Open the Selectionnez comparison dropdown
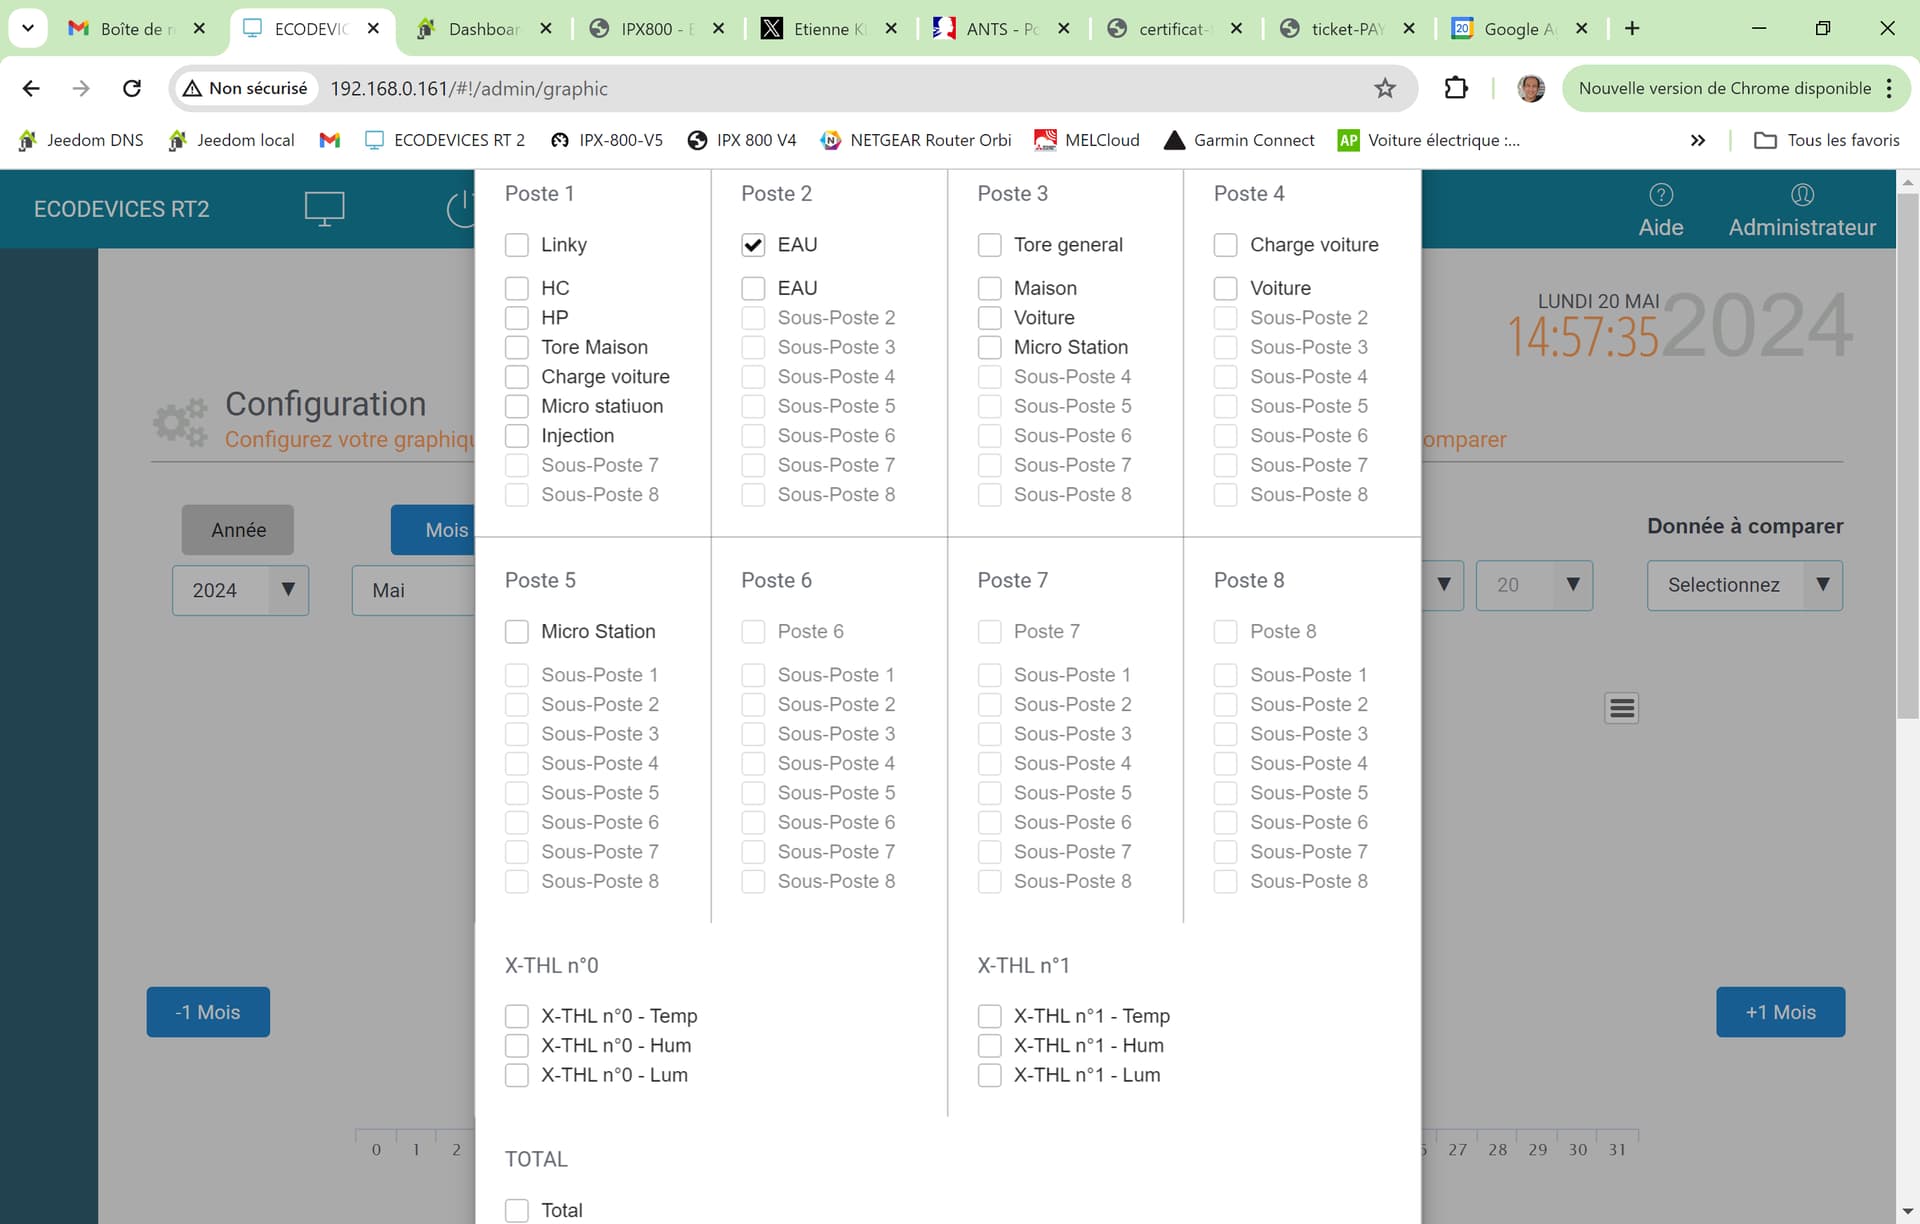The width and height of the screenshot is (1920, 1224). [1745, 585]
